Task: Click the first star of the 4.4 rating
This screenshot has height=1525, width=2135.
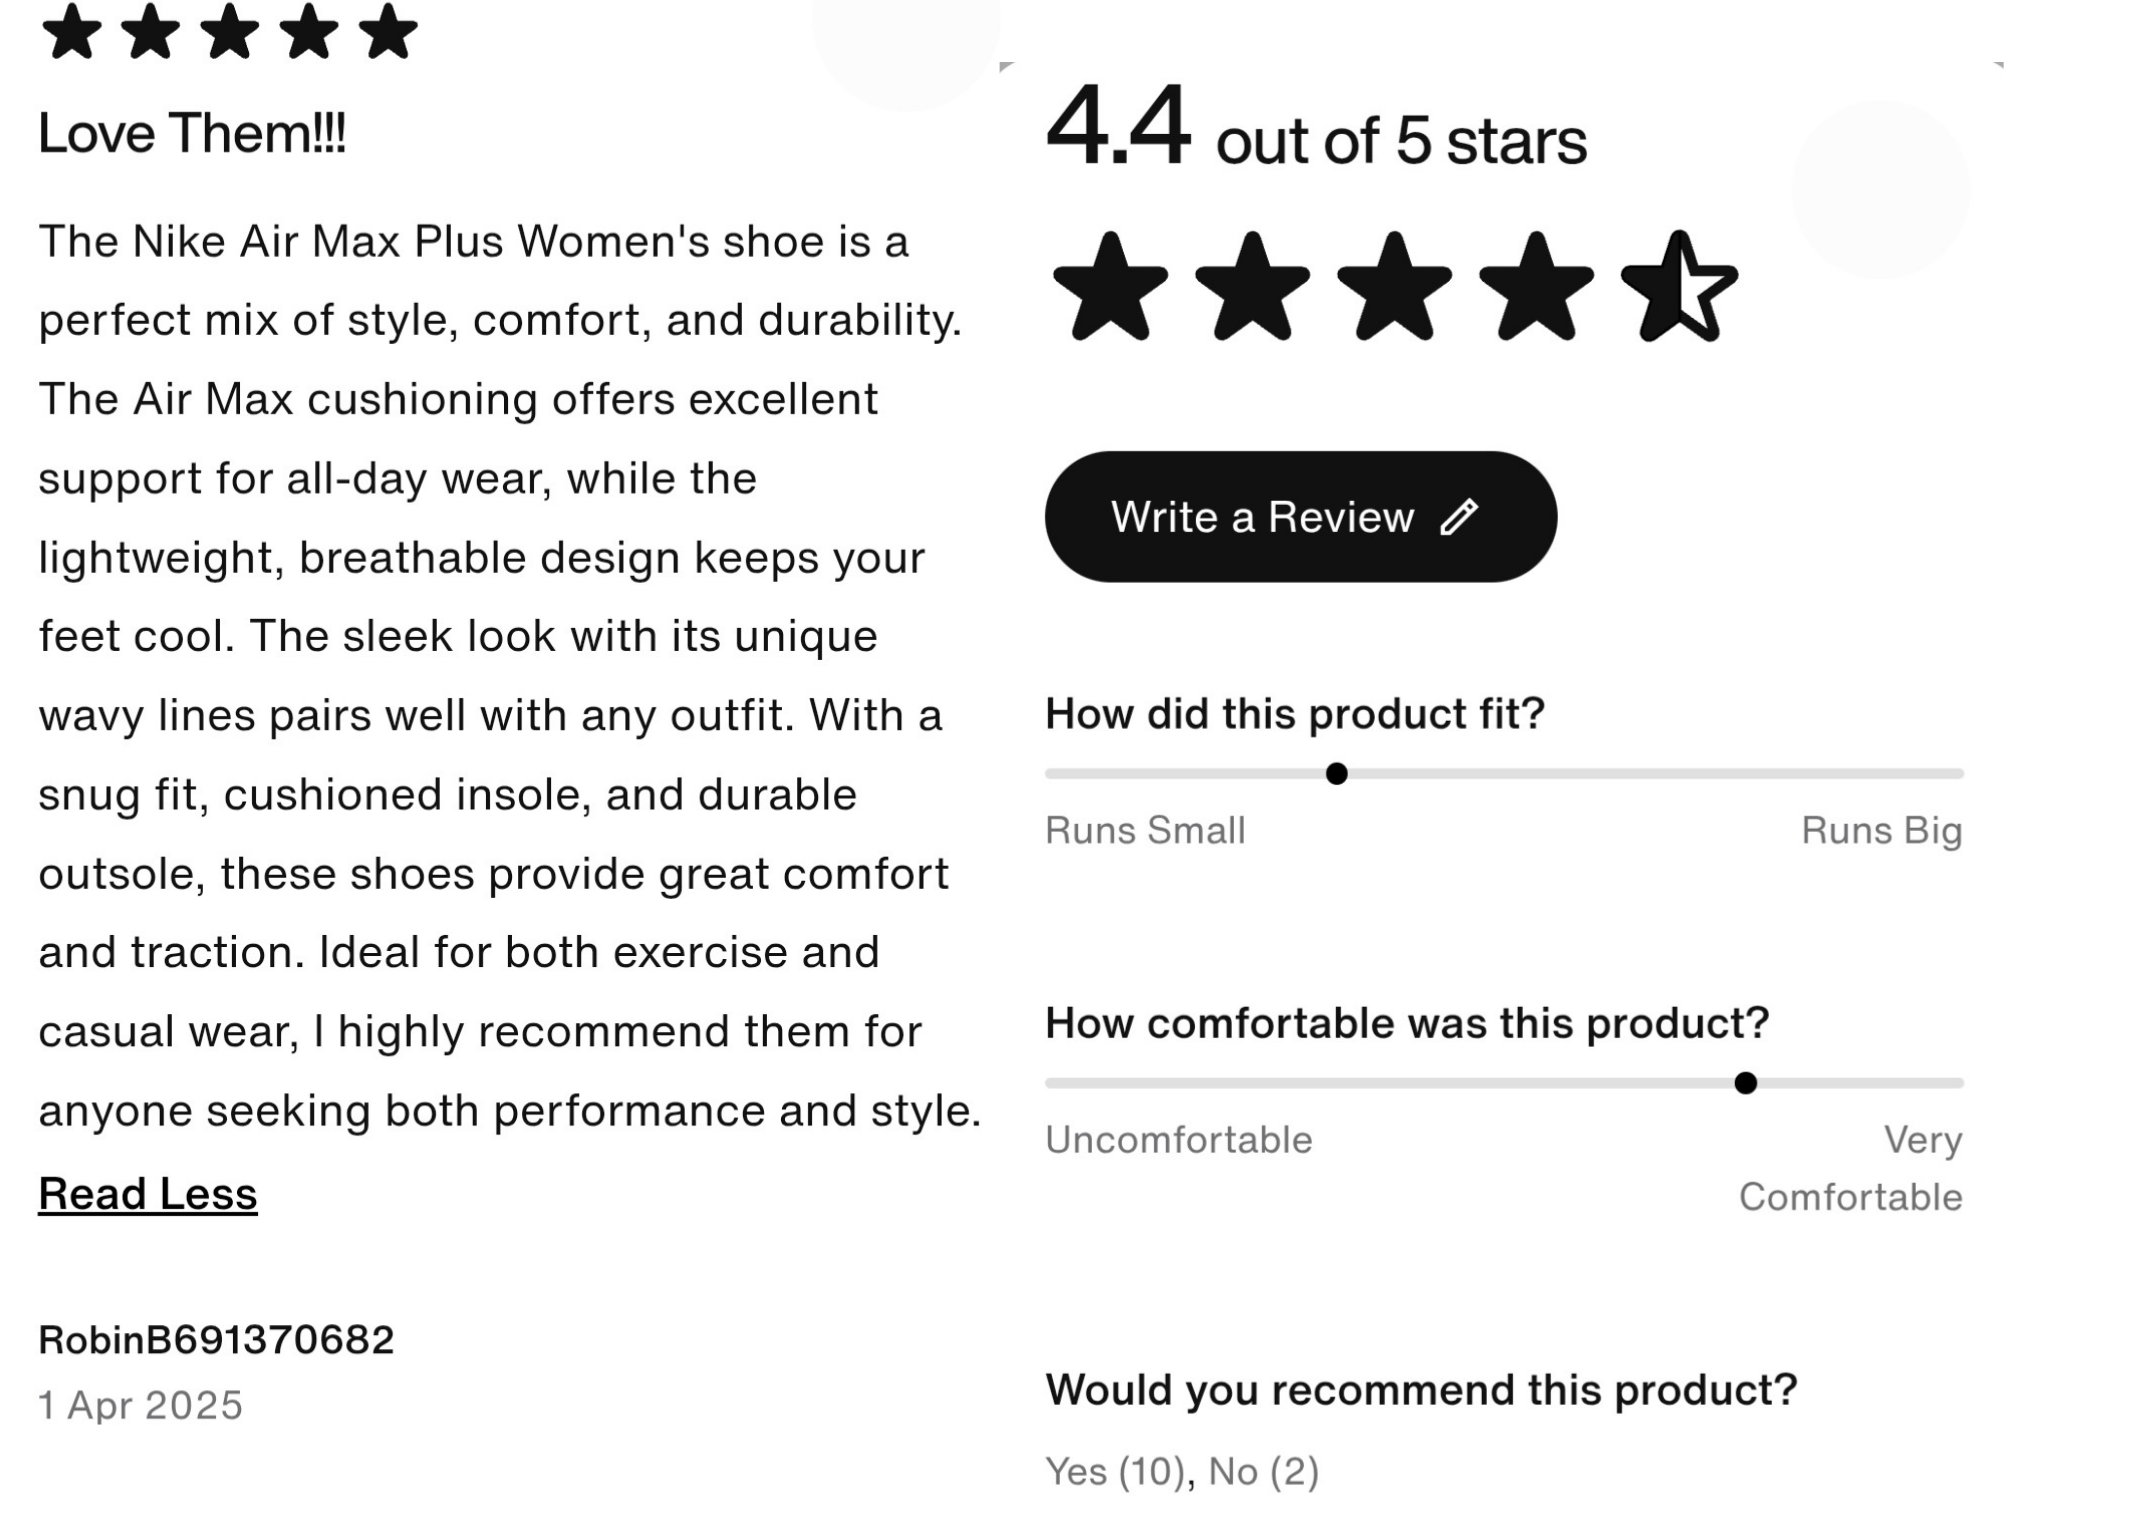Action: (x=1110, y=288)
